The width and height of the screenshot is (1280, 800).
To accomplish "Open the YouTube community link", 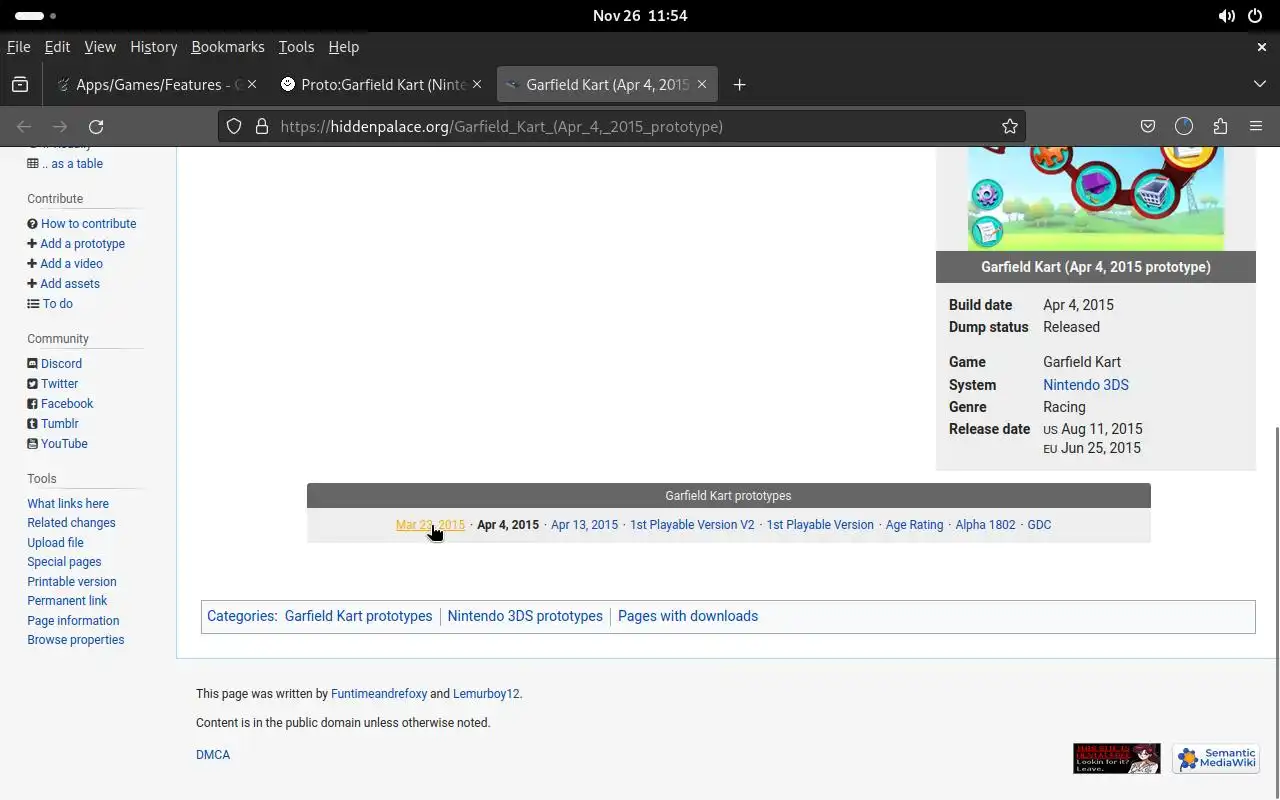I will [64, 444].
